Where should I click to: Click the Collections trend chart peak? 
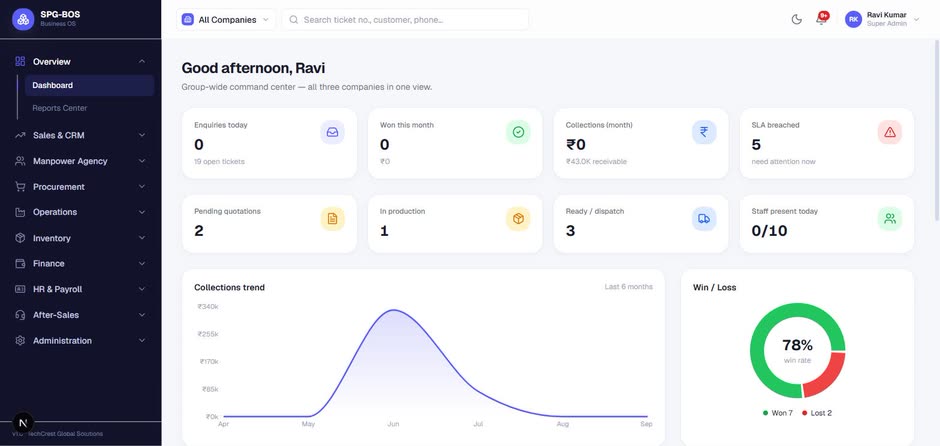393,310
